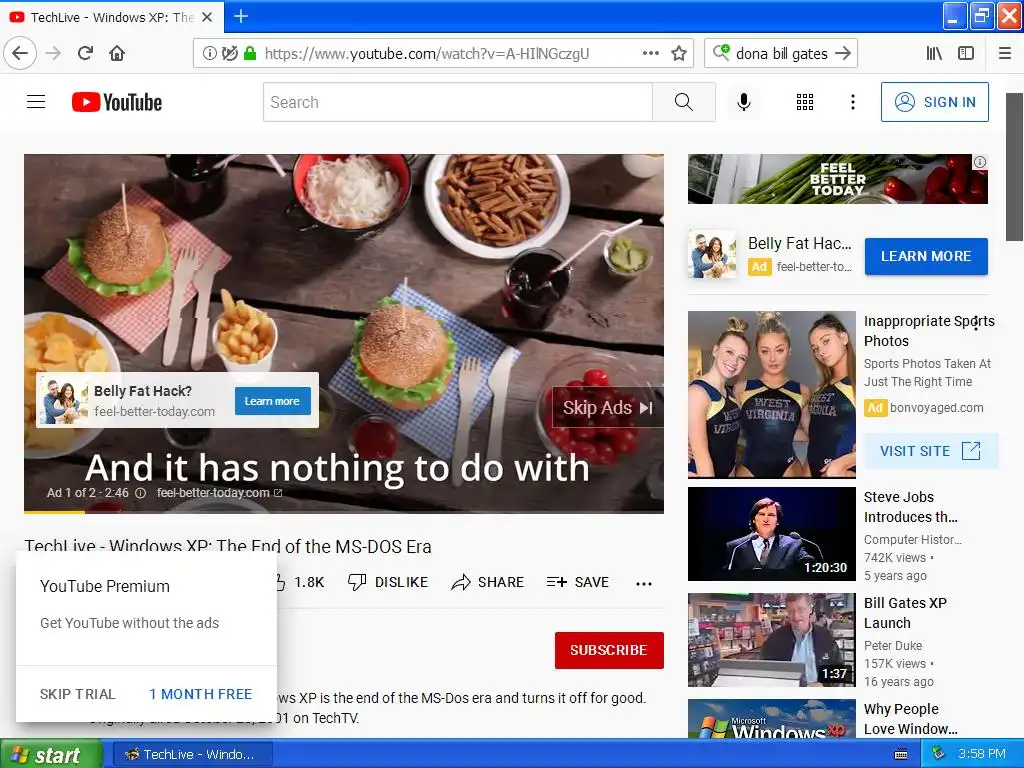
Task: Open the browser home page icon
Action: 117,53
